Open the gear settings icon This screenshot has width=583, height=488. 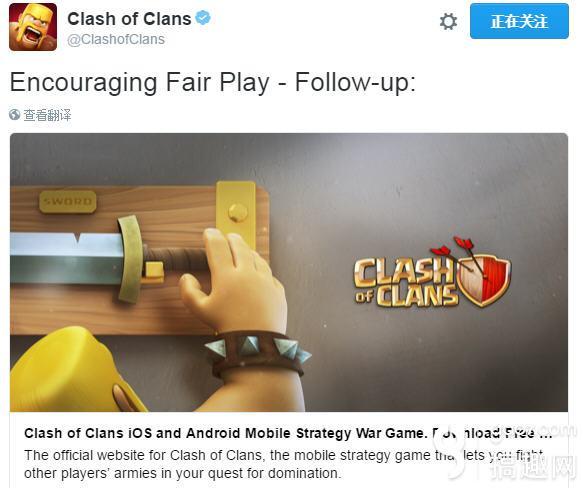pyautogui.click(x=448, y=22)
